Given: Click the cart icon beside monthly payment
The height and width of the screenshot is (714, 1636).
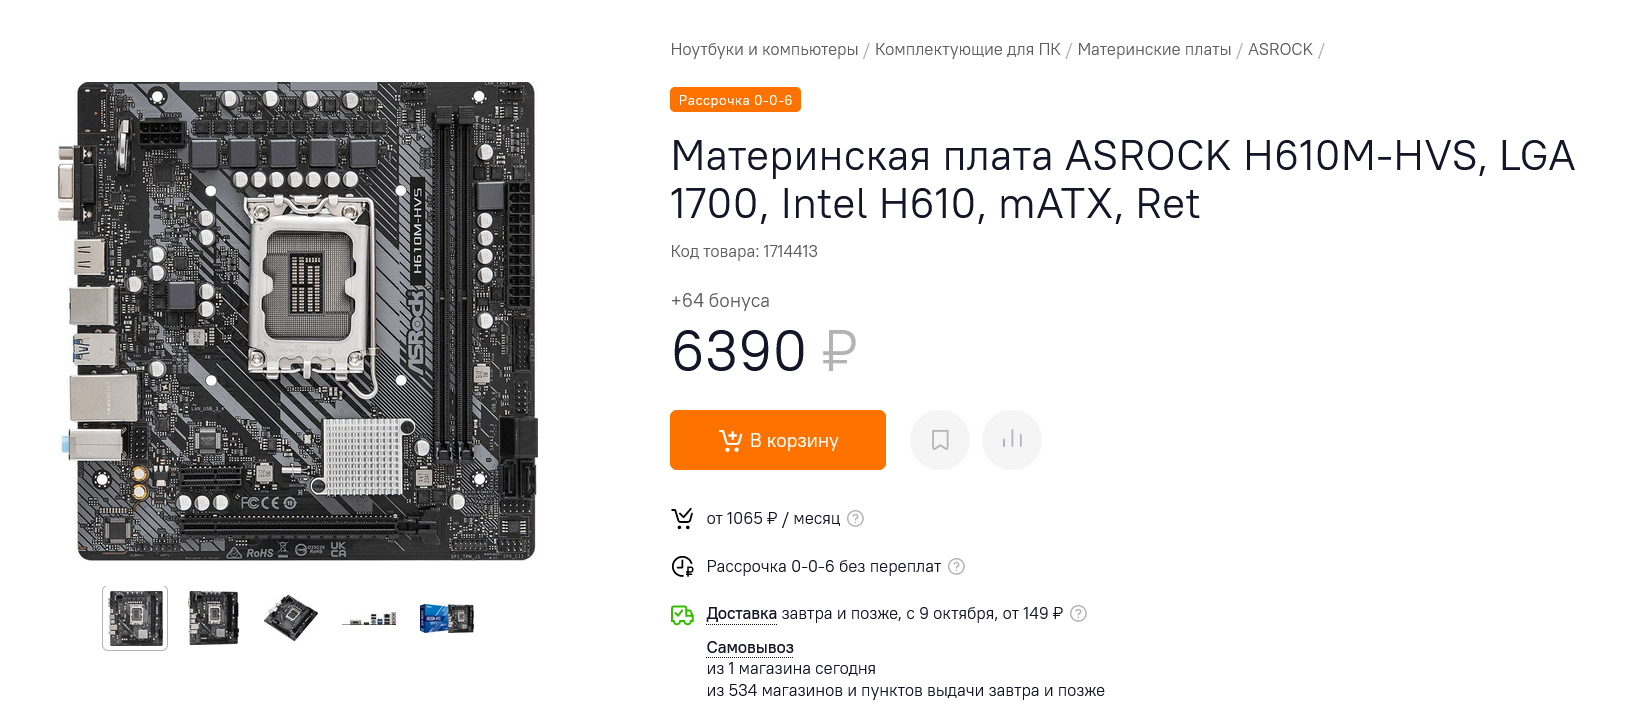Looking at the screenshot, I should (x=682, y=518).
